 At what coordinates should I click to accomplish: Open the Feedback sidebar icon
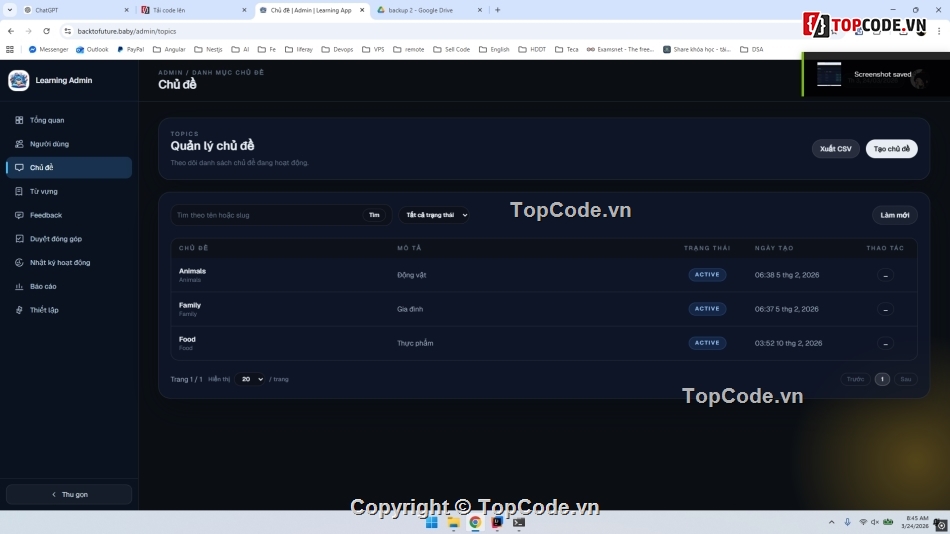pos(19,215)
